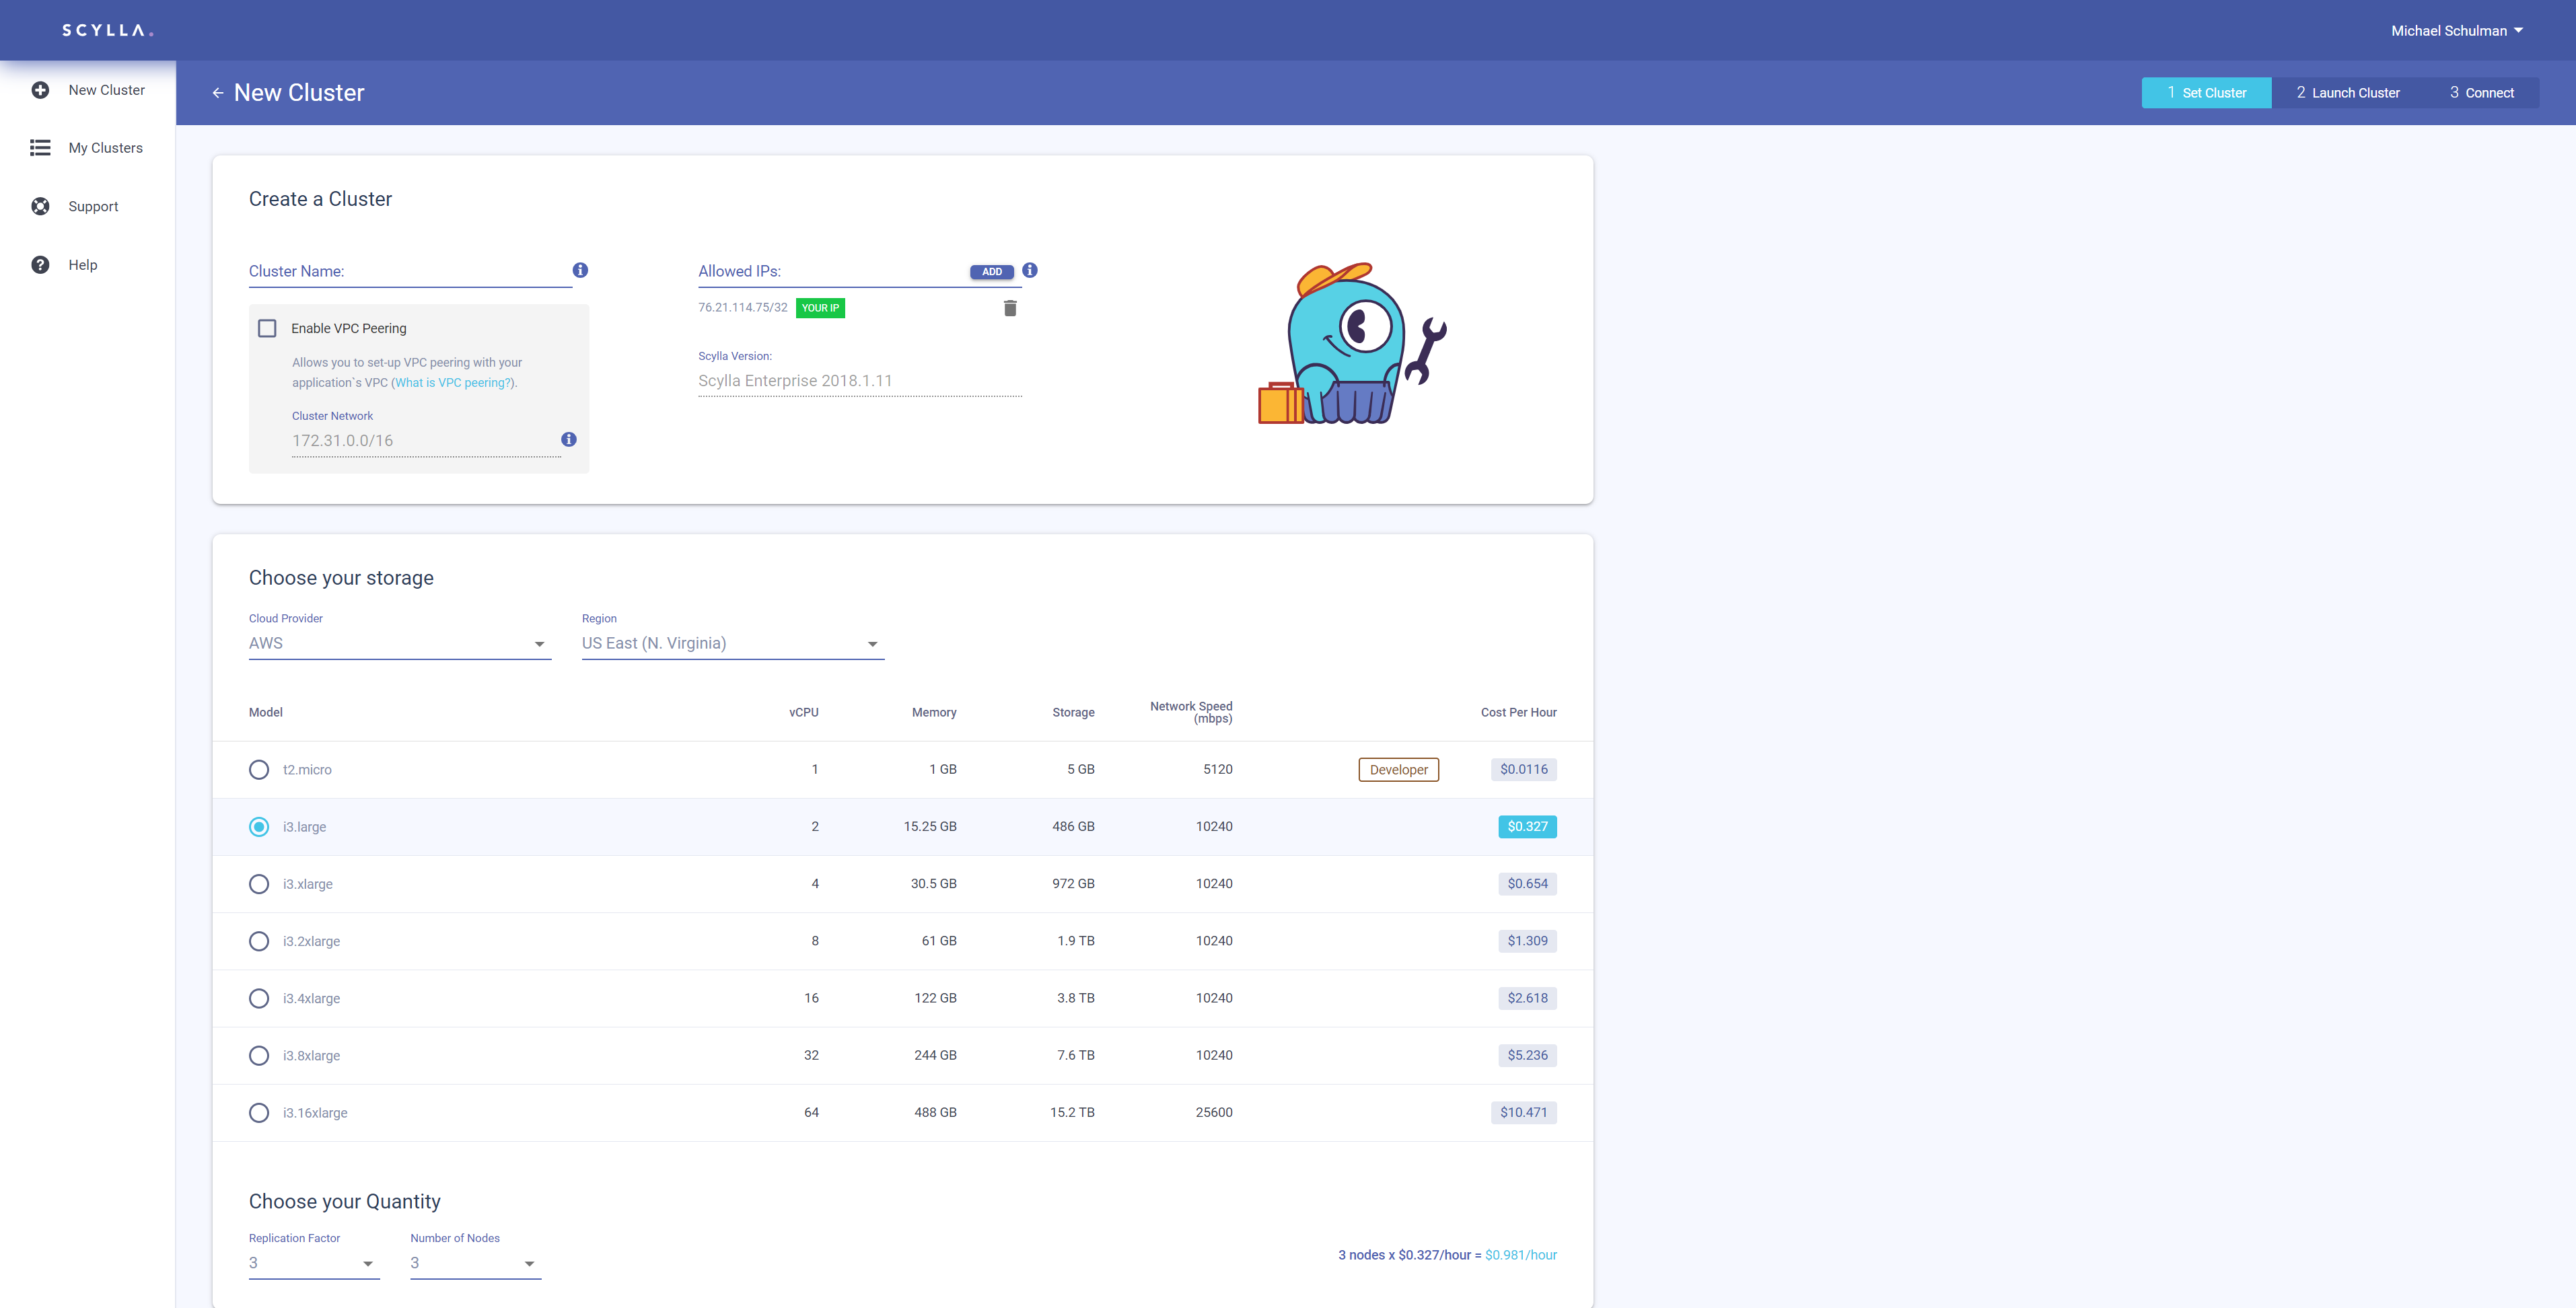The height and width of the screenshot is (1308, 2576).
Task: Click the New Cluster plus icon in sidebar
Action: pyautogui.click(x=40, y=90)
